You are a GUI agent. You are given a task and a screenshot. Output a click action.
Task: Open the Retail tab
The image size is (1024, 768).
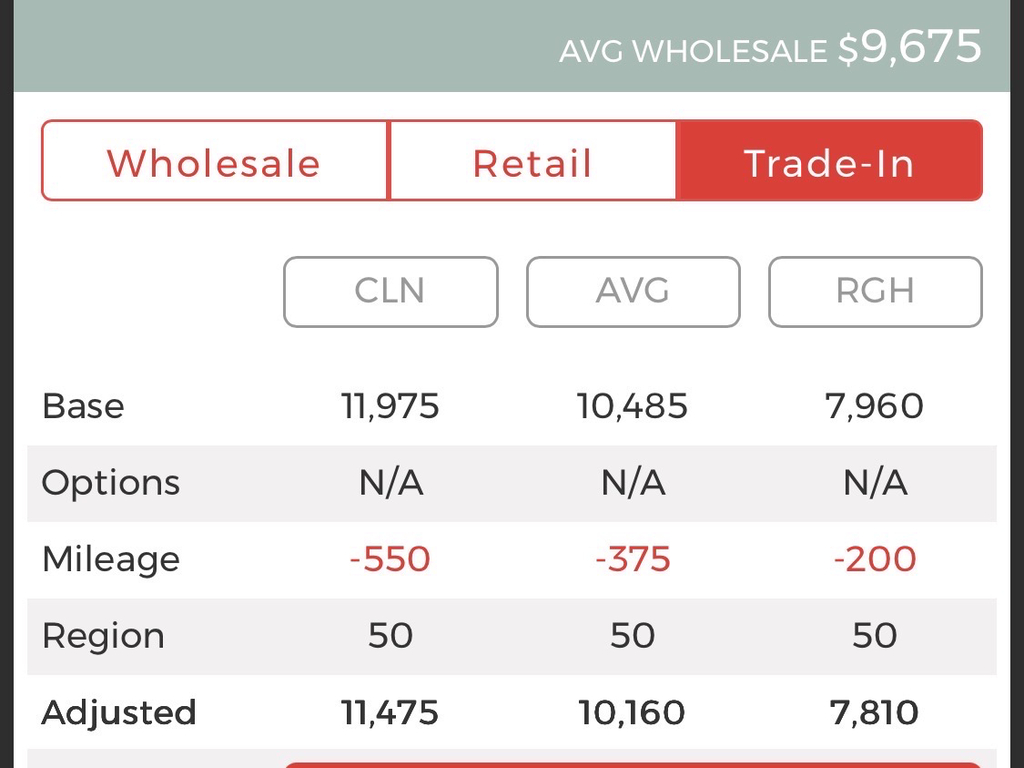coord(532,162)
